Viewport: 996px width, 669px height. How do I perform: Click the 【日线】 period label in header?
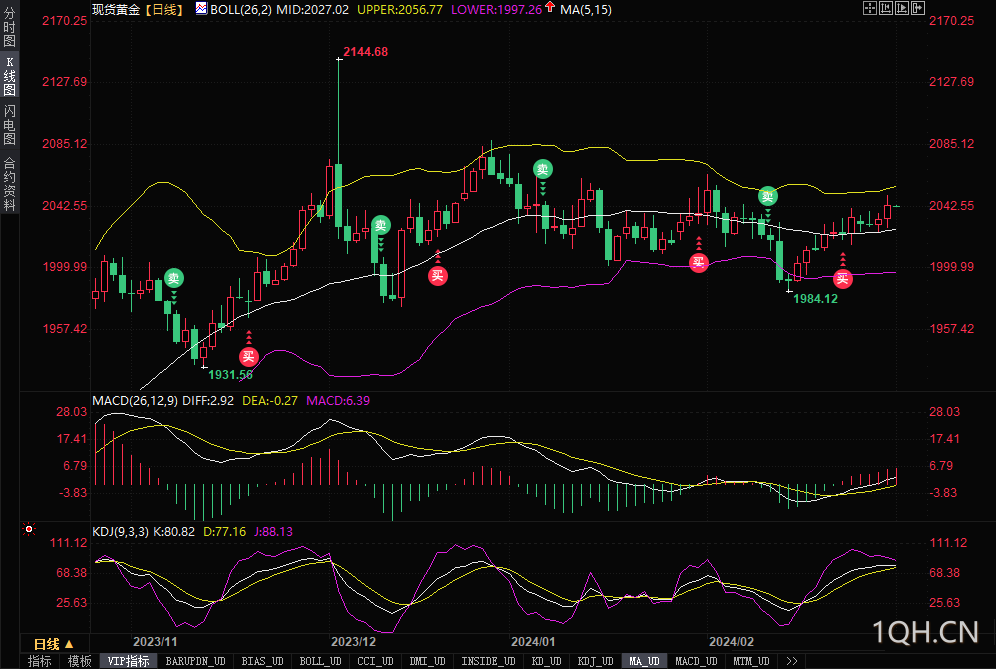(164, 10)
